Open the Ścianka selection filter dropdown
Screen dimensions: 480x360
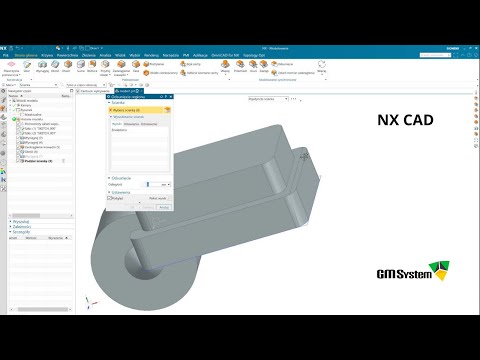coord(38,85)
